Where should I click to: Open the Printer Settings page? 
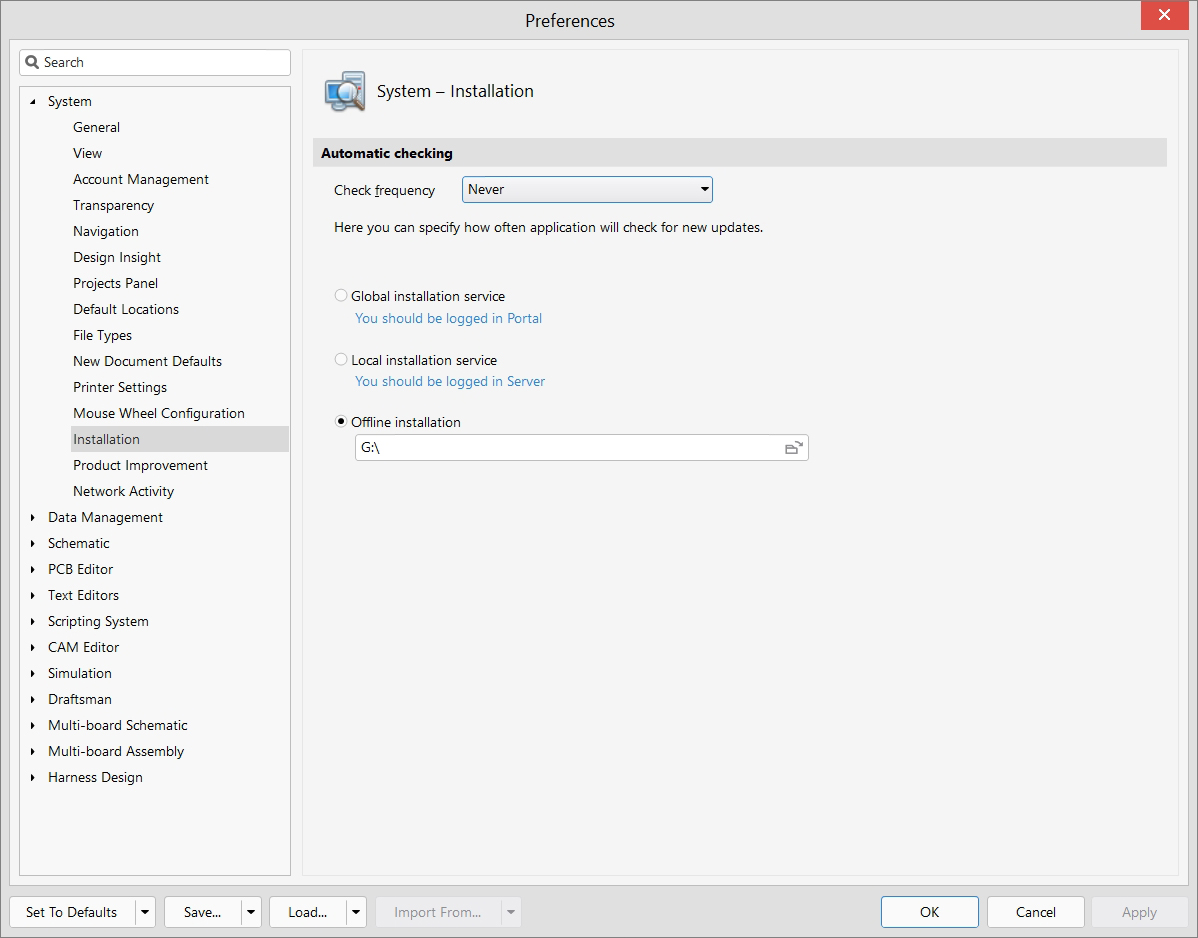(120, 387)
